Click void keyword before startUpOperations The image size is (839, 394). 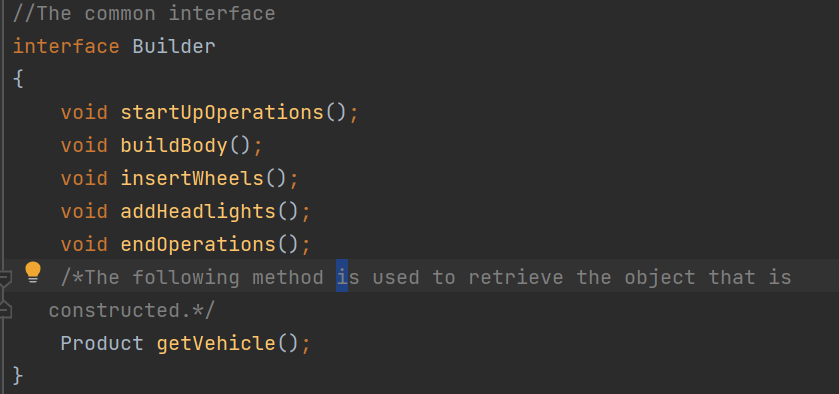click(84, 112)
